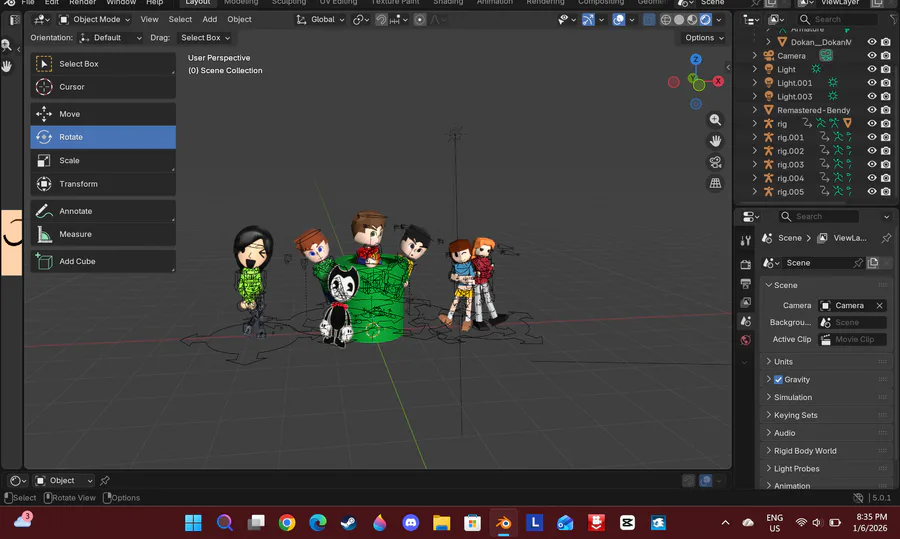
Task: Disable rendering for Light.003 camera icon
Action: pyautogui.click(x=886, y=96)
